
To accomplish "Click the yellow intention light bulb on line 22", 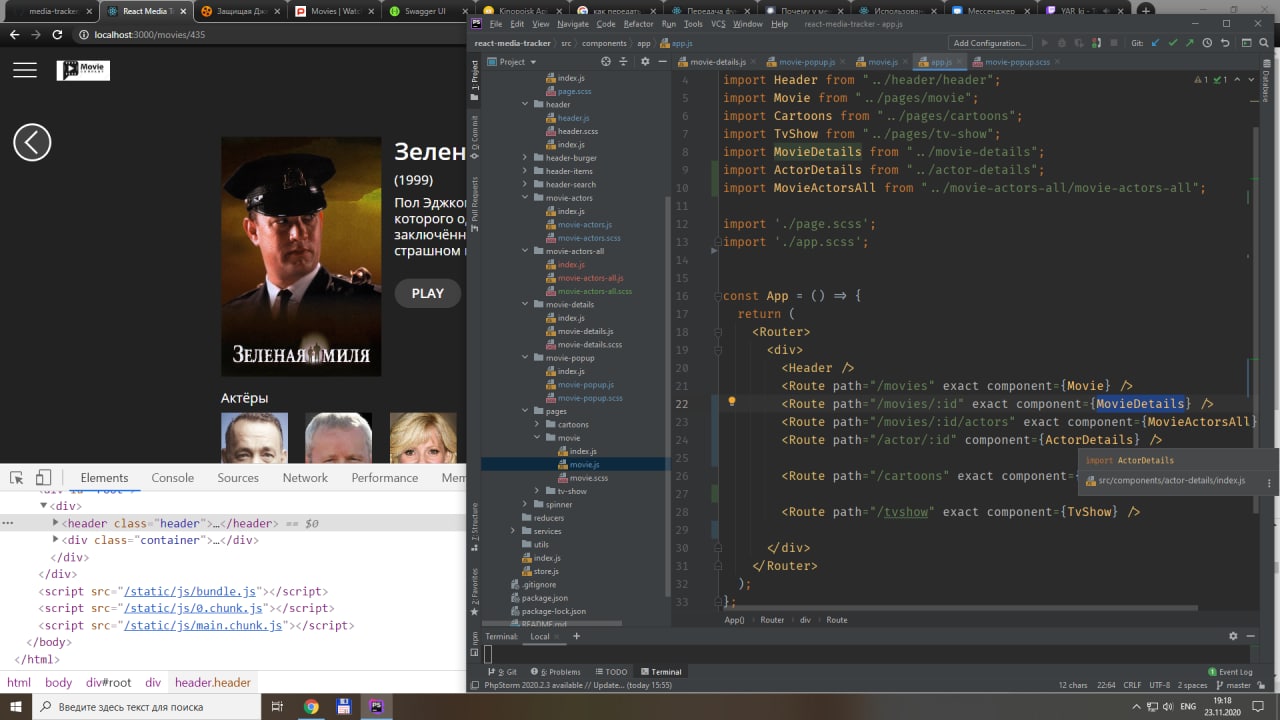I will click(731, 402).
